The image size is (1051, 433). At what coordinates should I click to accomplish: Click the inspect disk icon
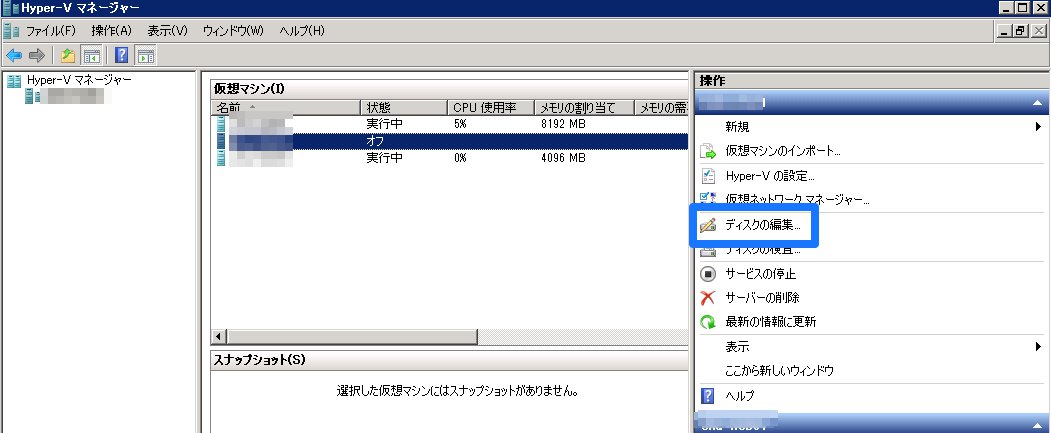coord(708,252)
